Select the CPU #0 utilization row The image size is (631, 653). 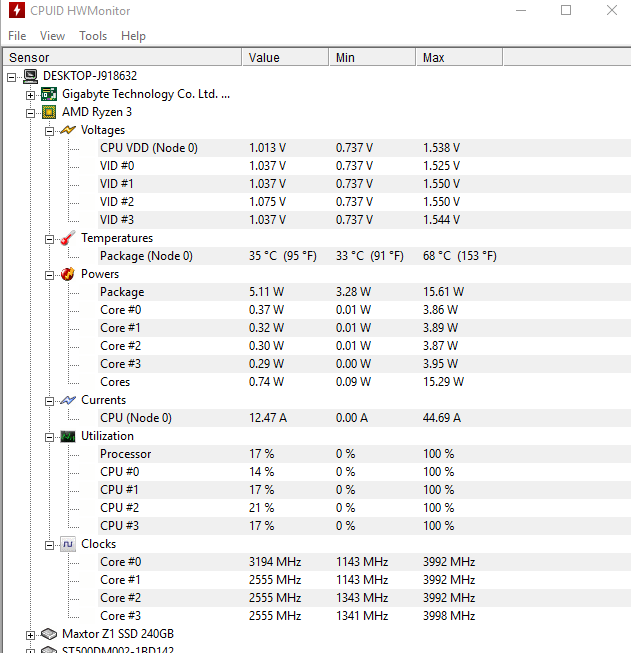(364, 472)
